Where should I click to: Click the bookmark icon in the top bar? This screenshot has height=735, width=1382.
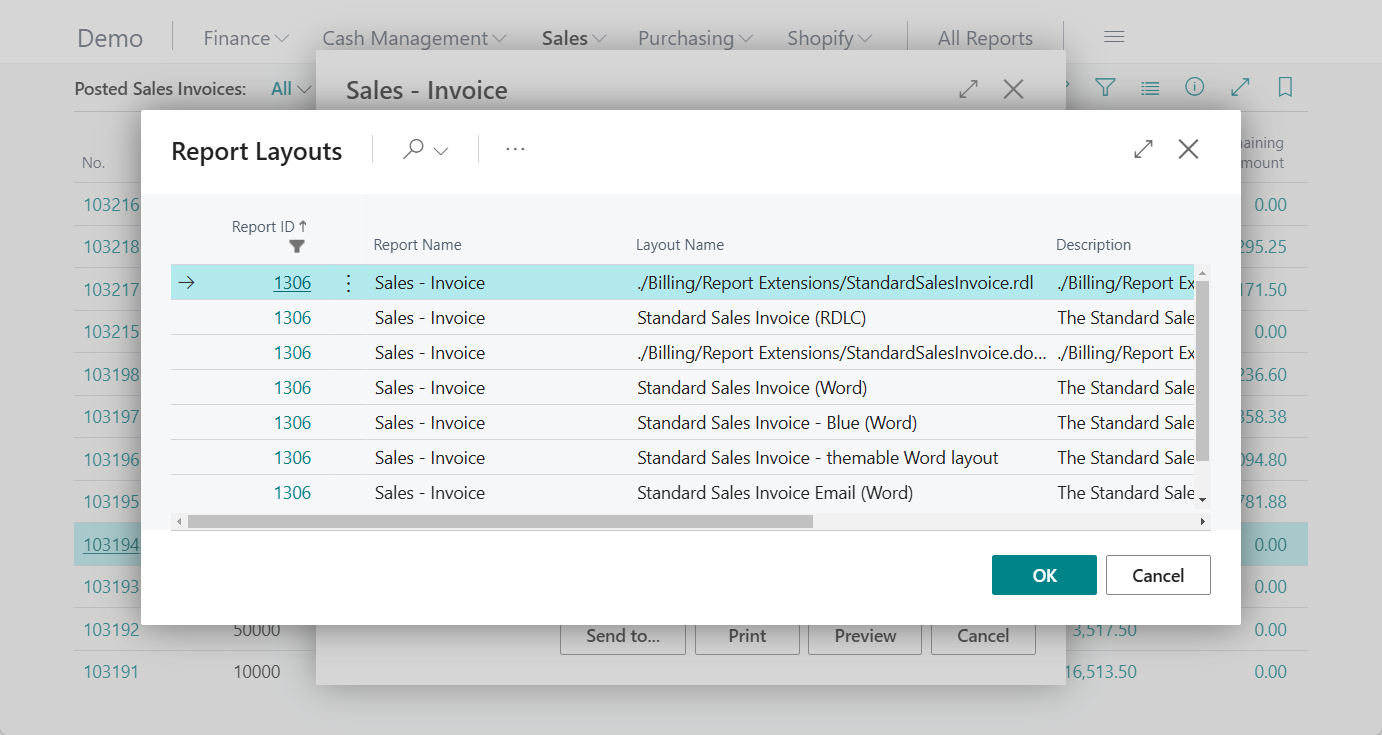pyautogui.click(x=1284, y=88)
